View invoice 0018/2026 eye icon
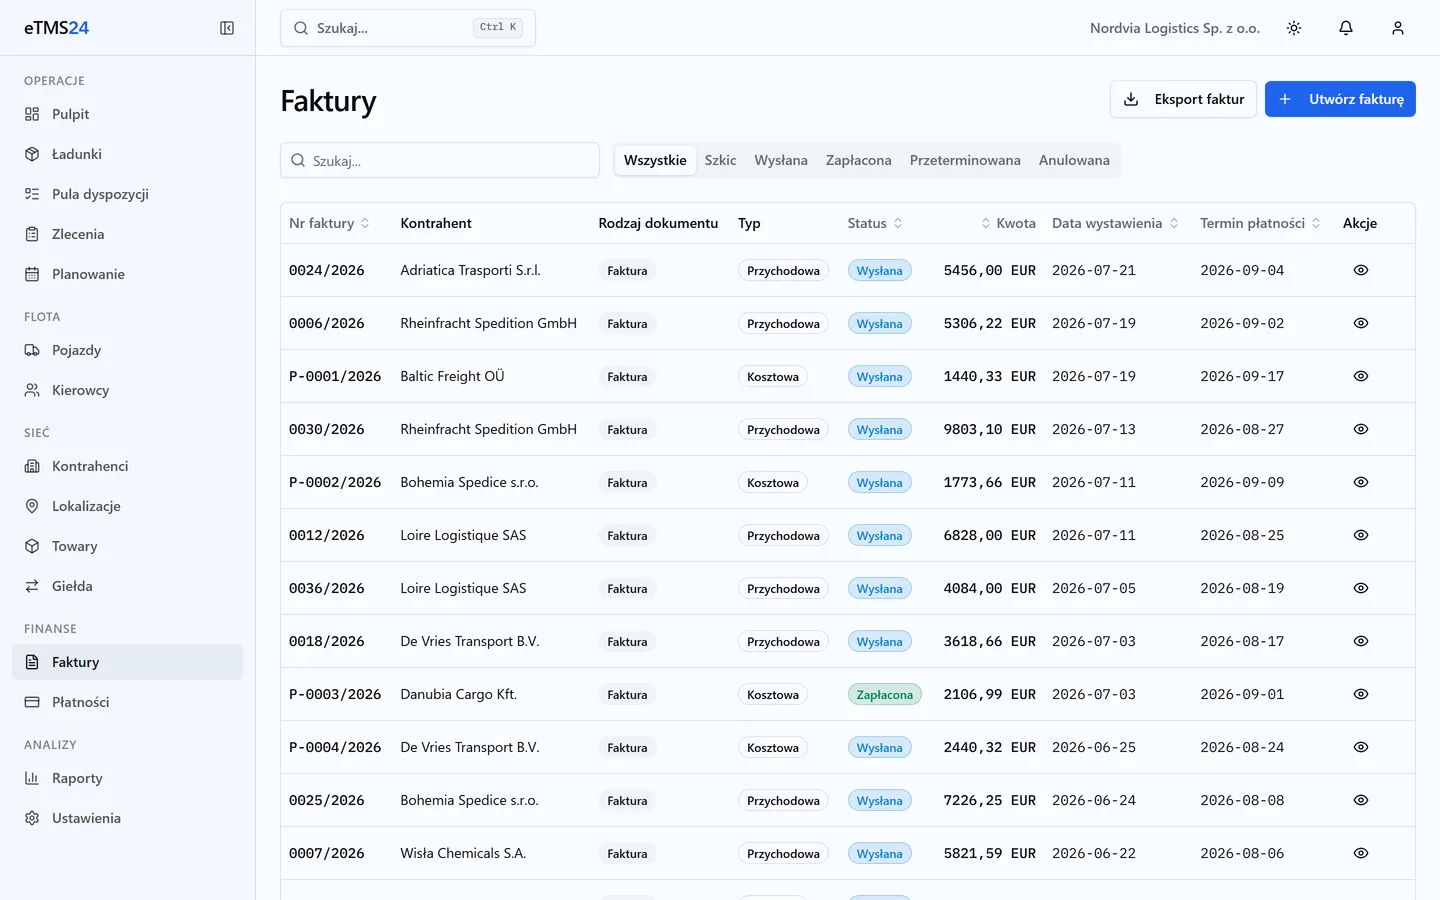Image resolution: width=1440 pixels, height=900 pixels. click(x=1360, y=641)
